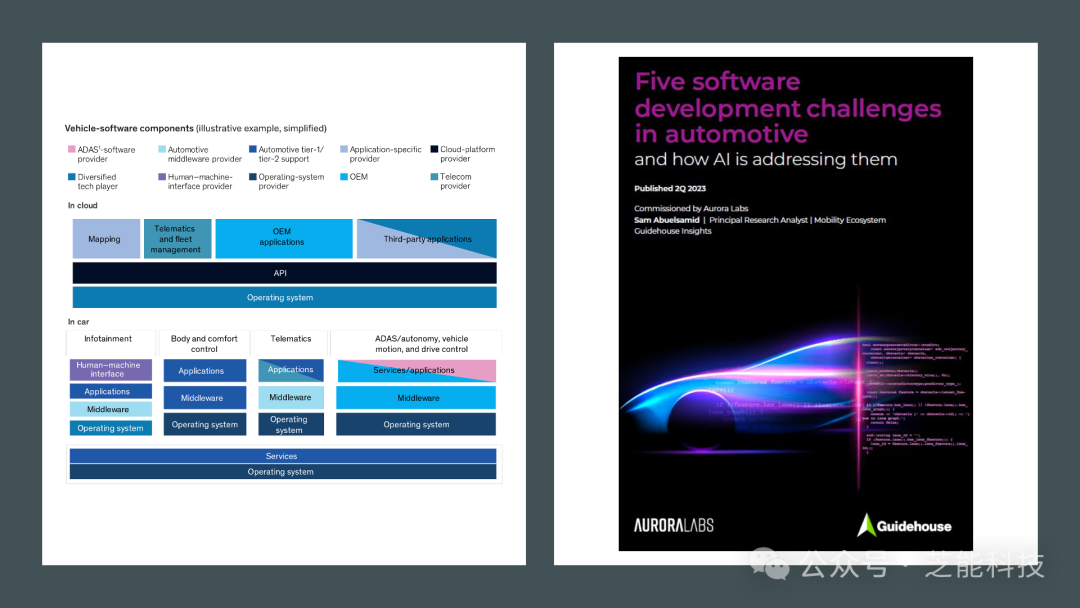This screenshot has width=1080, height=608.
Task: Click the Telecom provider legend swatch
Action: 435,177
